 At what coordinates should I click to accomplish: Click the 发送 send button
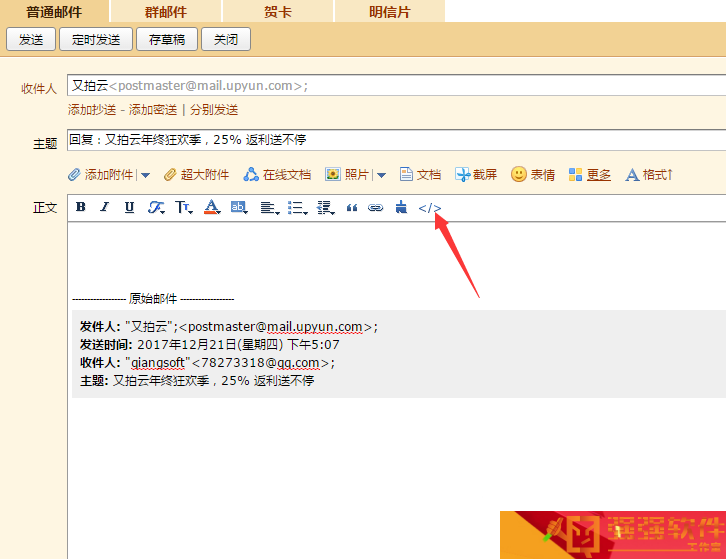coord(31,39)
